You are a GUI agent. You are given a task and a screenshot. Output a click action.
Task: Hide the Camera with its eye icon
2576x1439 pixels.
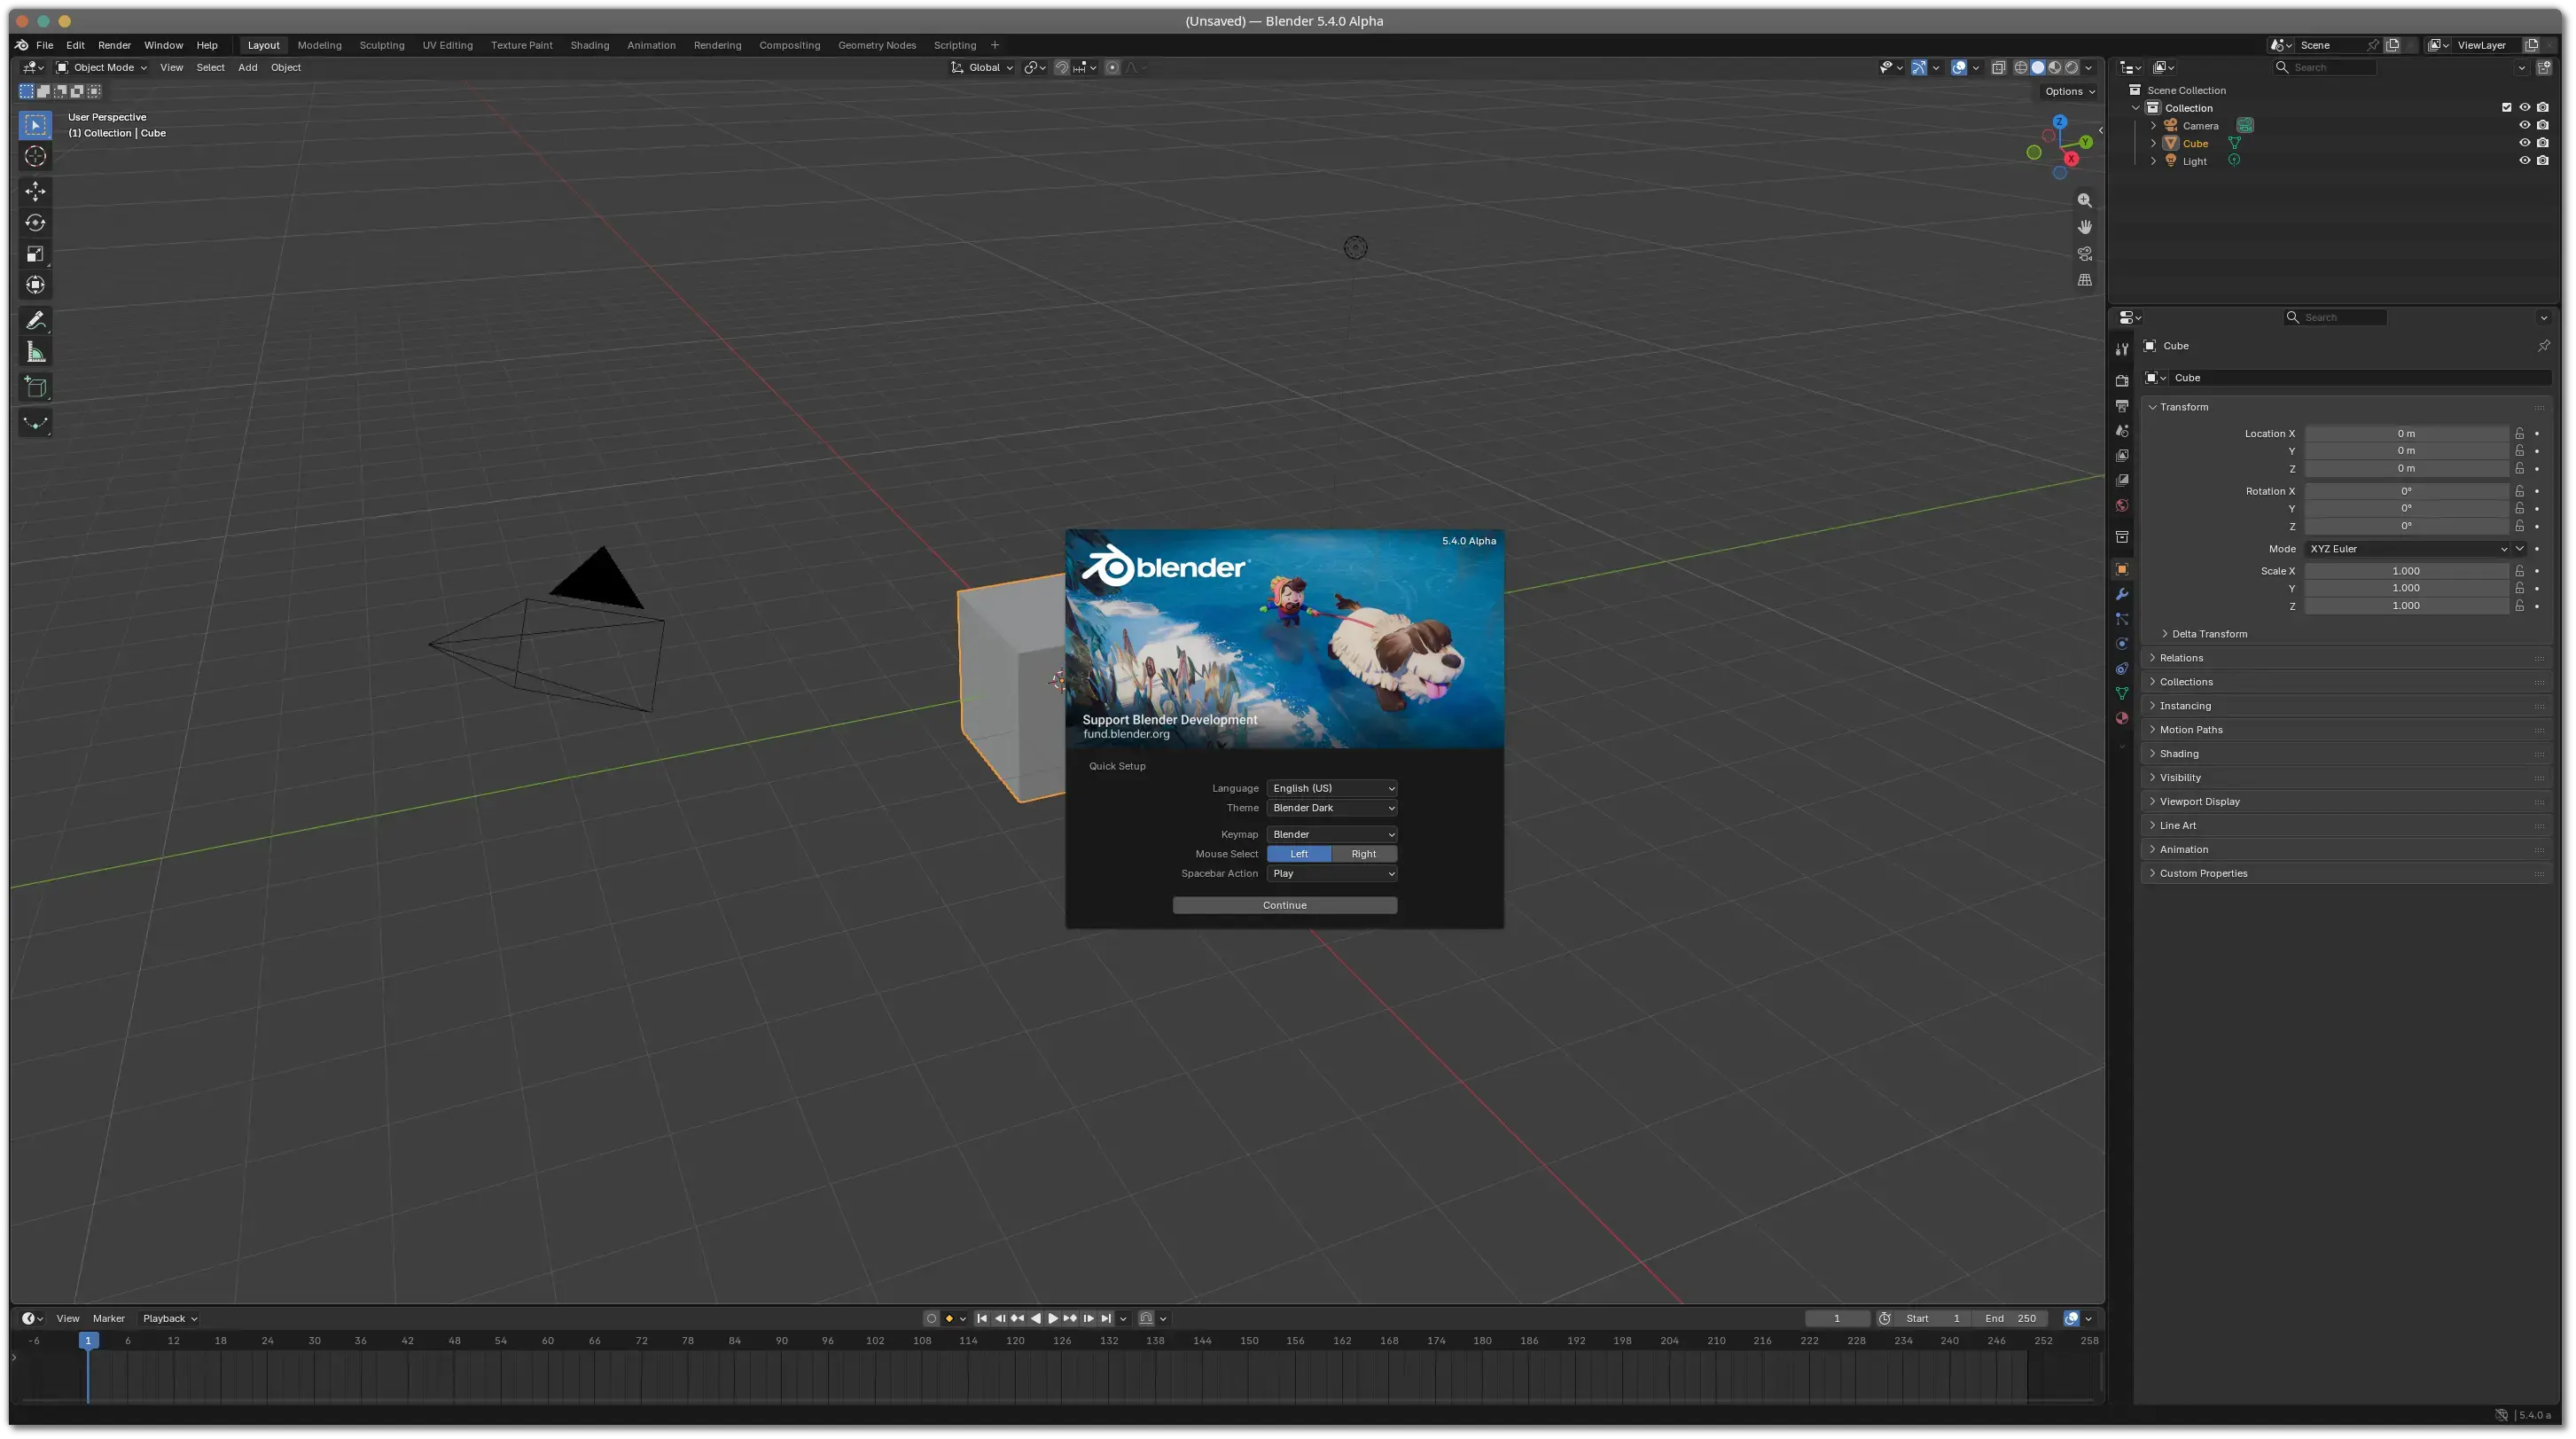pos(2524,125)
